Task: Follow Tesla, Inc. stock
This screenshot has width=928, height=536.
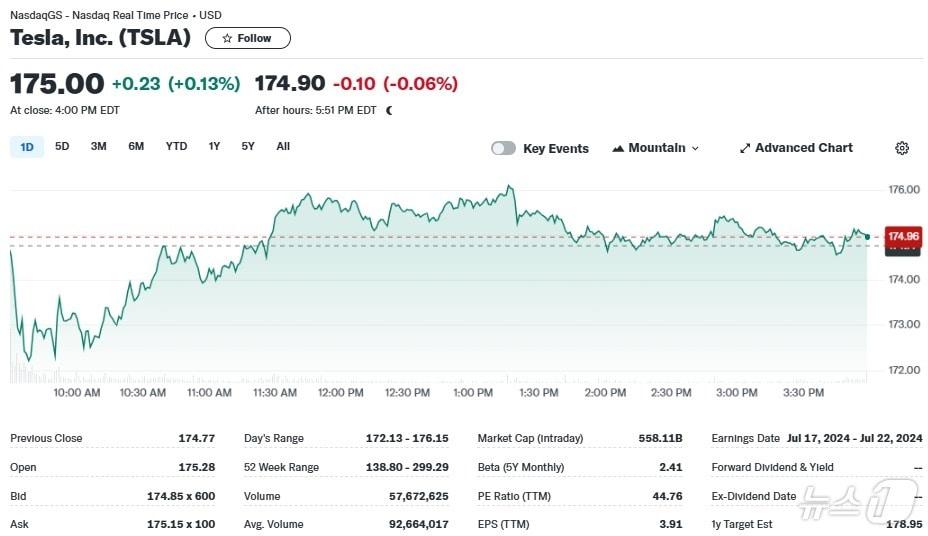Action: pos(248,38)
